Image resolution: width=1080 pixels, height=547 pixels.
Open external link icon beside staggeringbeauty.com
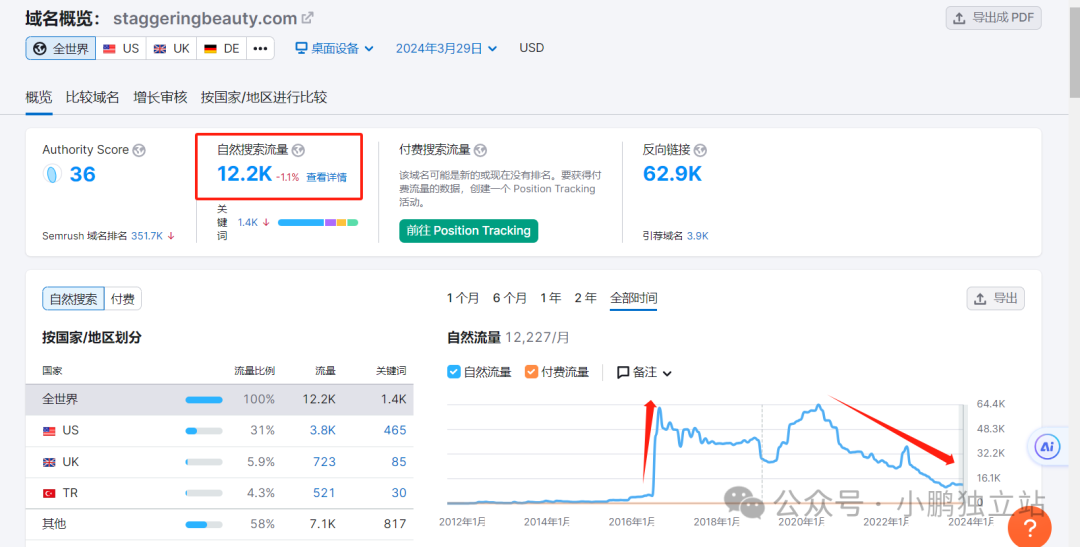point(308,18)
